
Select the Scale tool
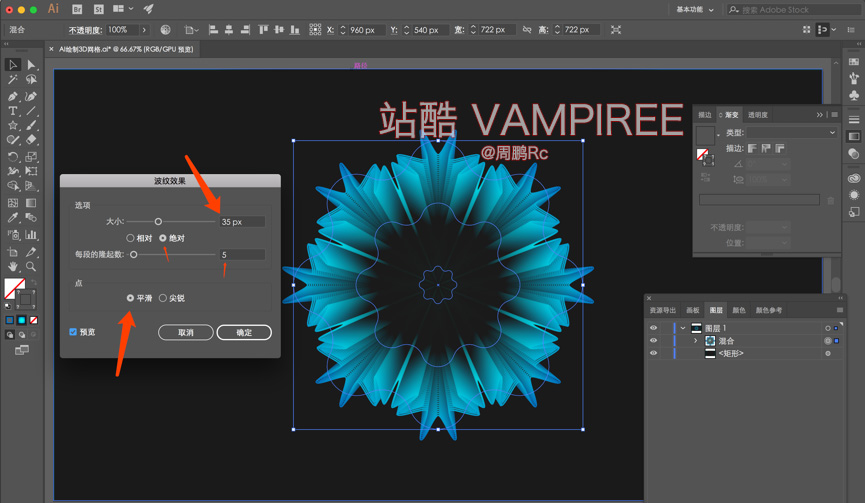[31, 157]
